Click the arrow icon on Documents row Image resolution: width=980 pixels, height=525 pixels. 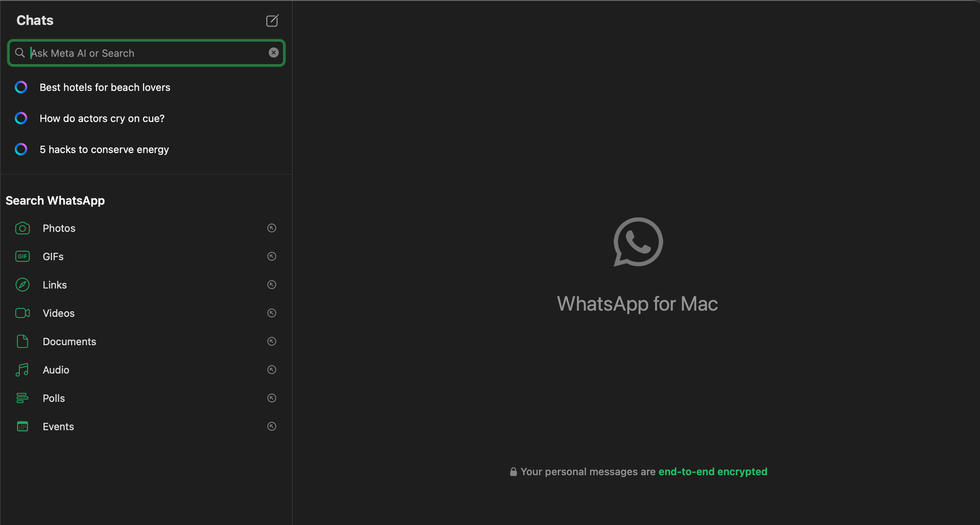click(271, 341)
